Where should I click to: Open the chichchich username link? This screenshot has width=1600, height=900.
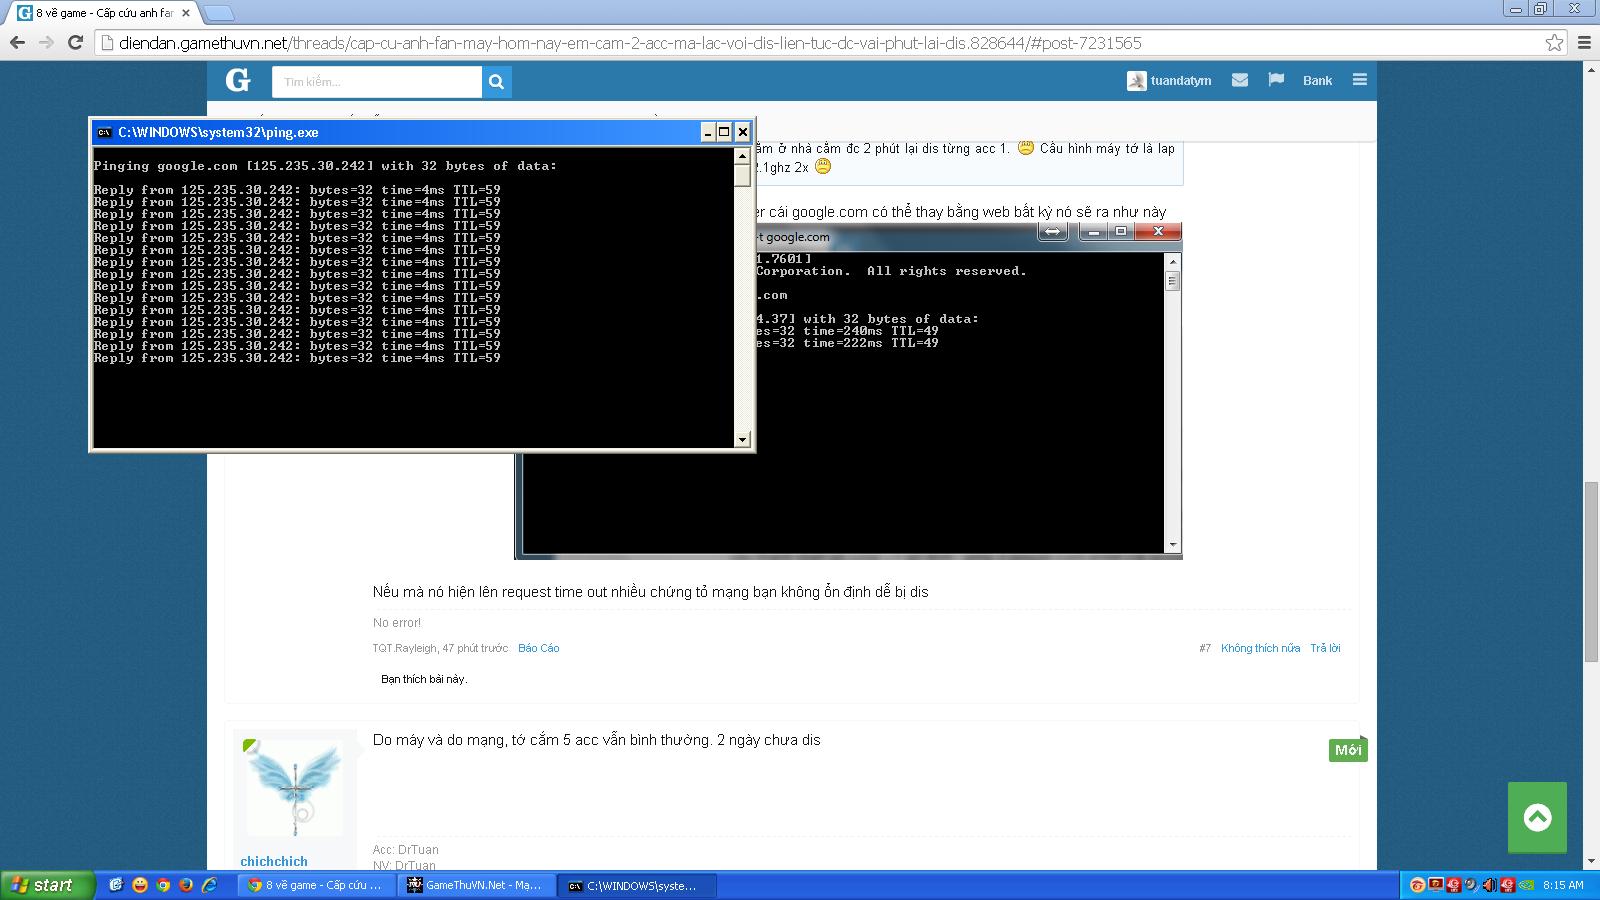coord(274,861)
